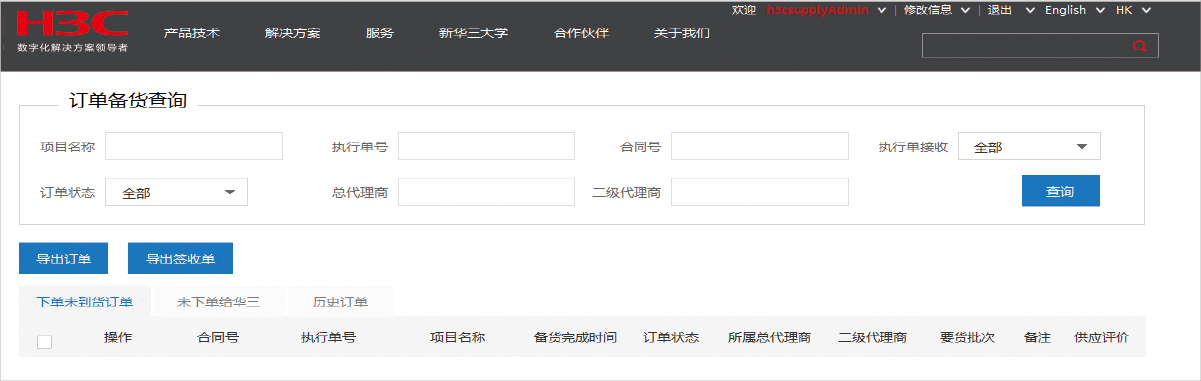Click 所属总代理商 column header
Screen dimensions: 1201x381
point(769,337)
